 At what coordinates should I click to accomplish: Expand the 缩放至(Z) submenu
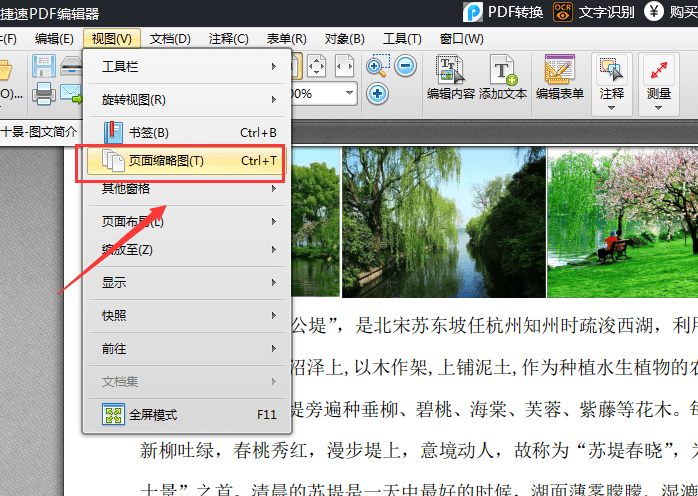click(x=187, y=250)
